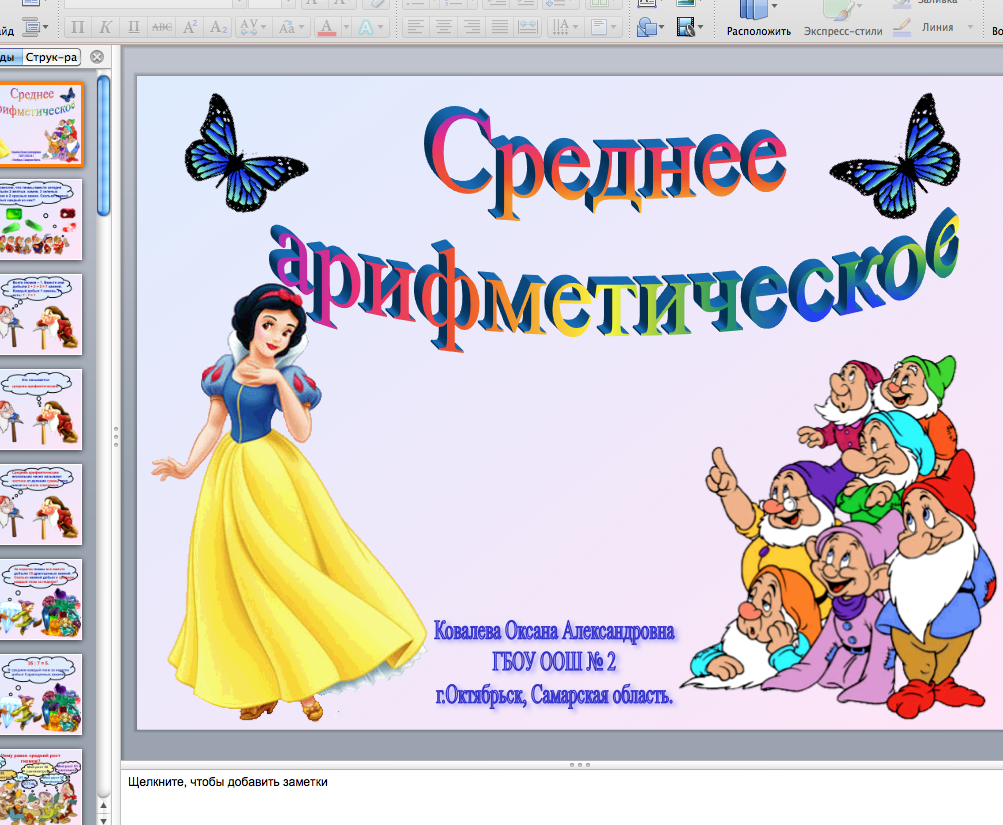Click the text Ковалева Оксана Александровна
This screenshot has height=825, width=1003.
coord(554,631)
